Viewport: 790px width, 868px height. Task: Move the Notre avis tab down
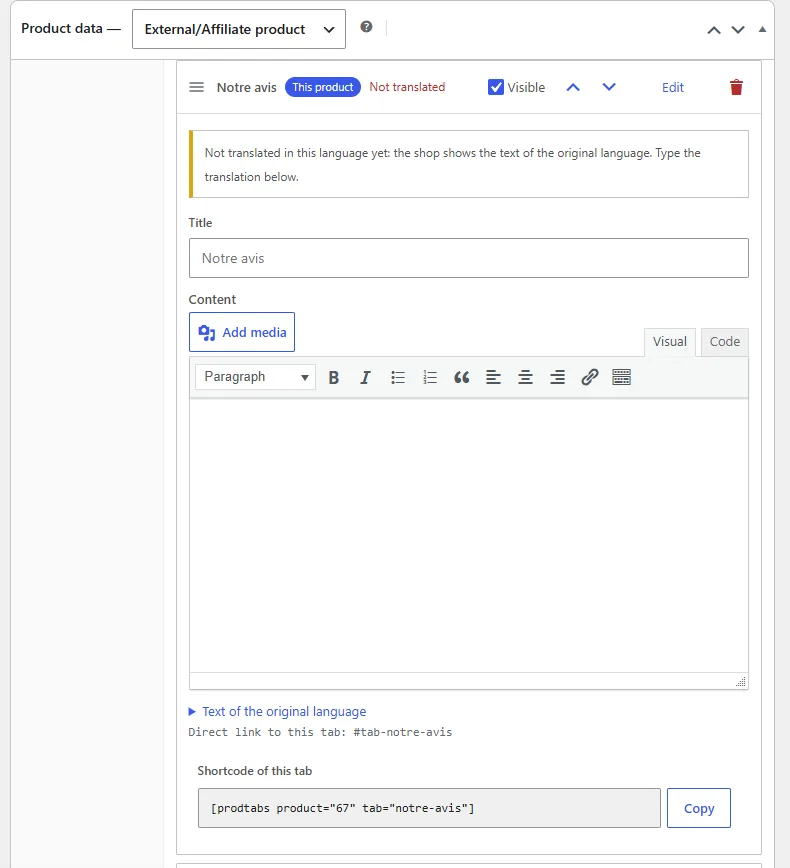pos(609,87)
